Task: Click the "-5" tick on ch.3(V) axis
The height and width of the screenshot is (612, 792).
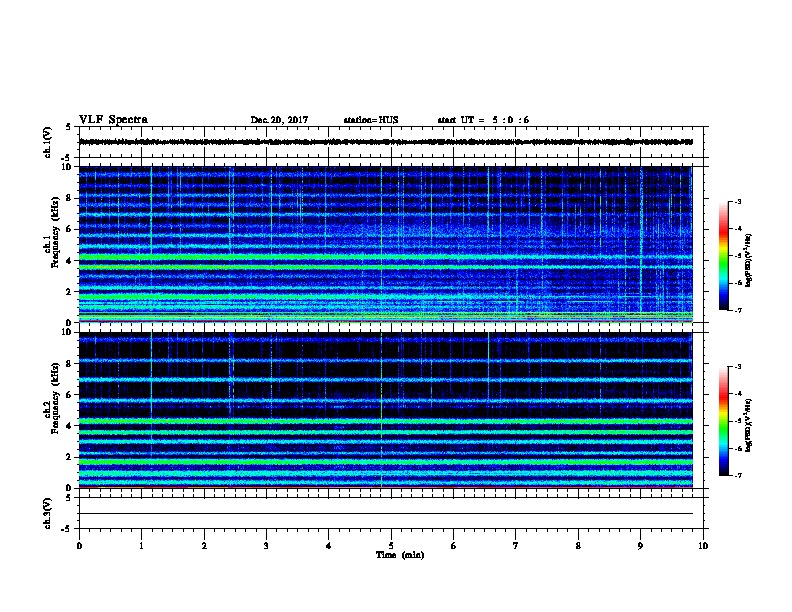Action: click(66, 529)
